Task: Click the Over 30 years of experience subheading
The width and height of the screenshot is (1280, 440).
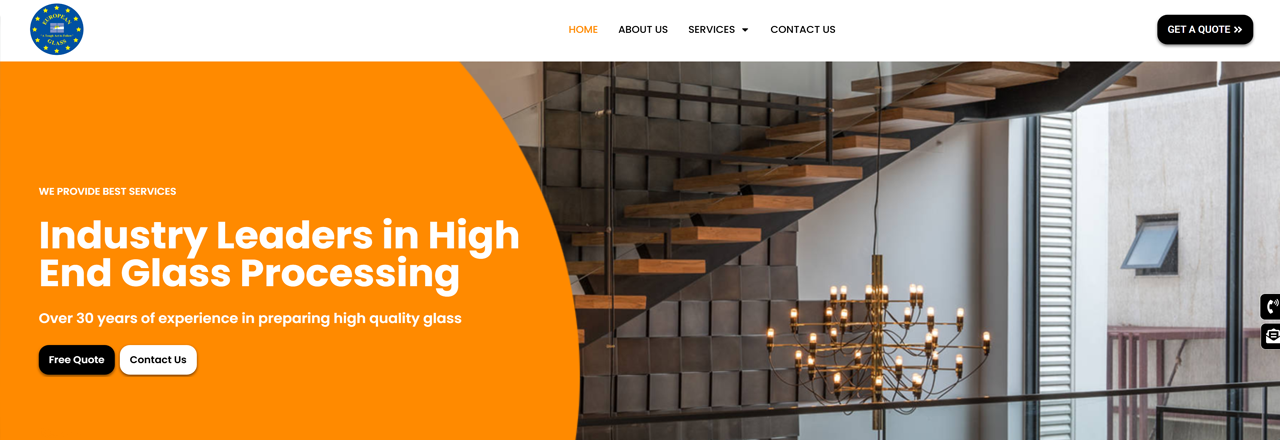Action: [x=250, y=318]
